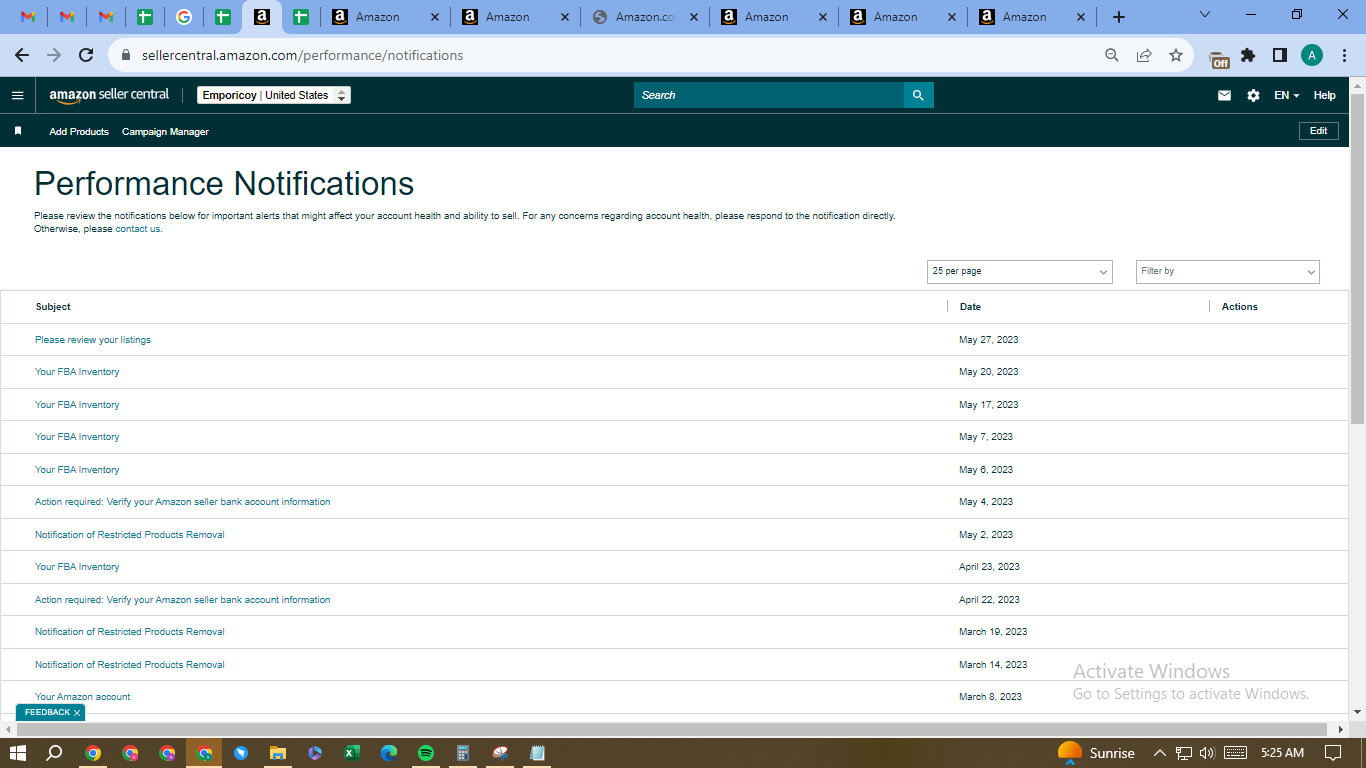This screenshot has width=1366, height=768.
Task: Open the 25 per page dropdown
Action: coord(1020,272)
